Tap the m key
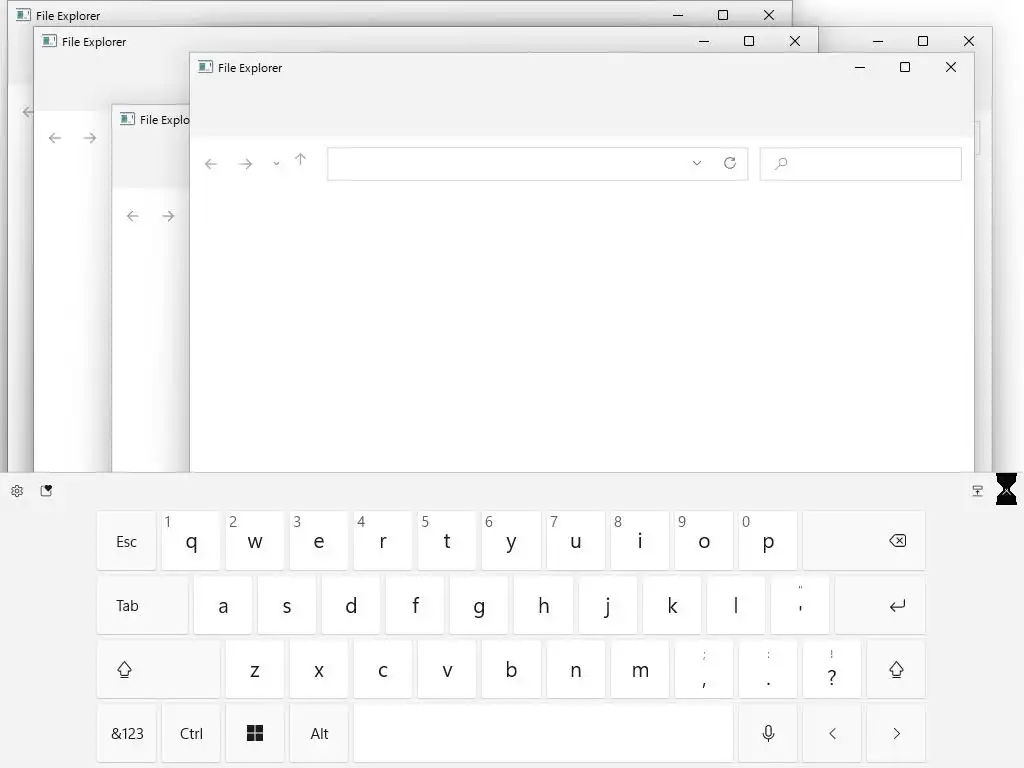Viewport: 1024px width, 768px height. point(640,669)
